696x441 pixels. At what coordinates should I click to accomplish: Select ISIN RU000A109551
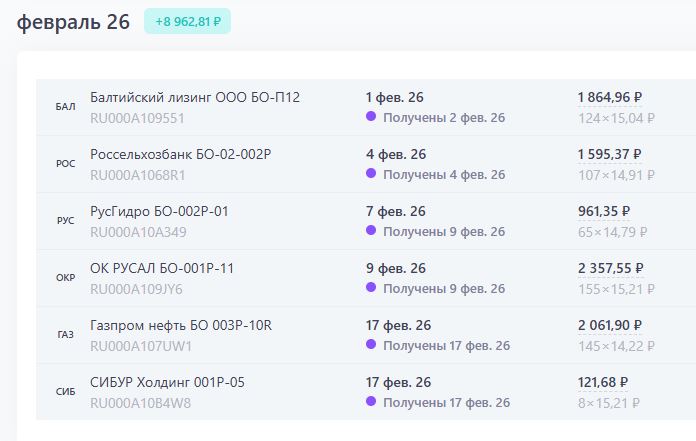pyautogui.click(x=137, y=118)
